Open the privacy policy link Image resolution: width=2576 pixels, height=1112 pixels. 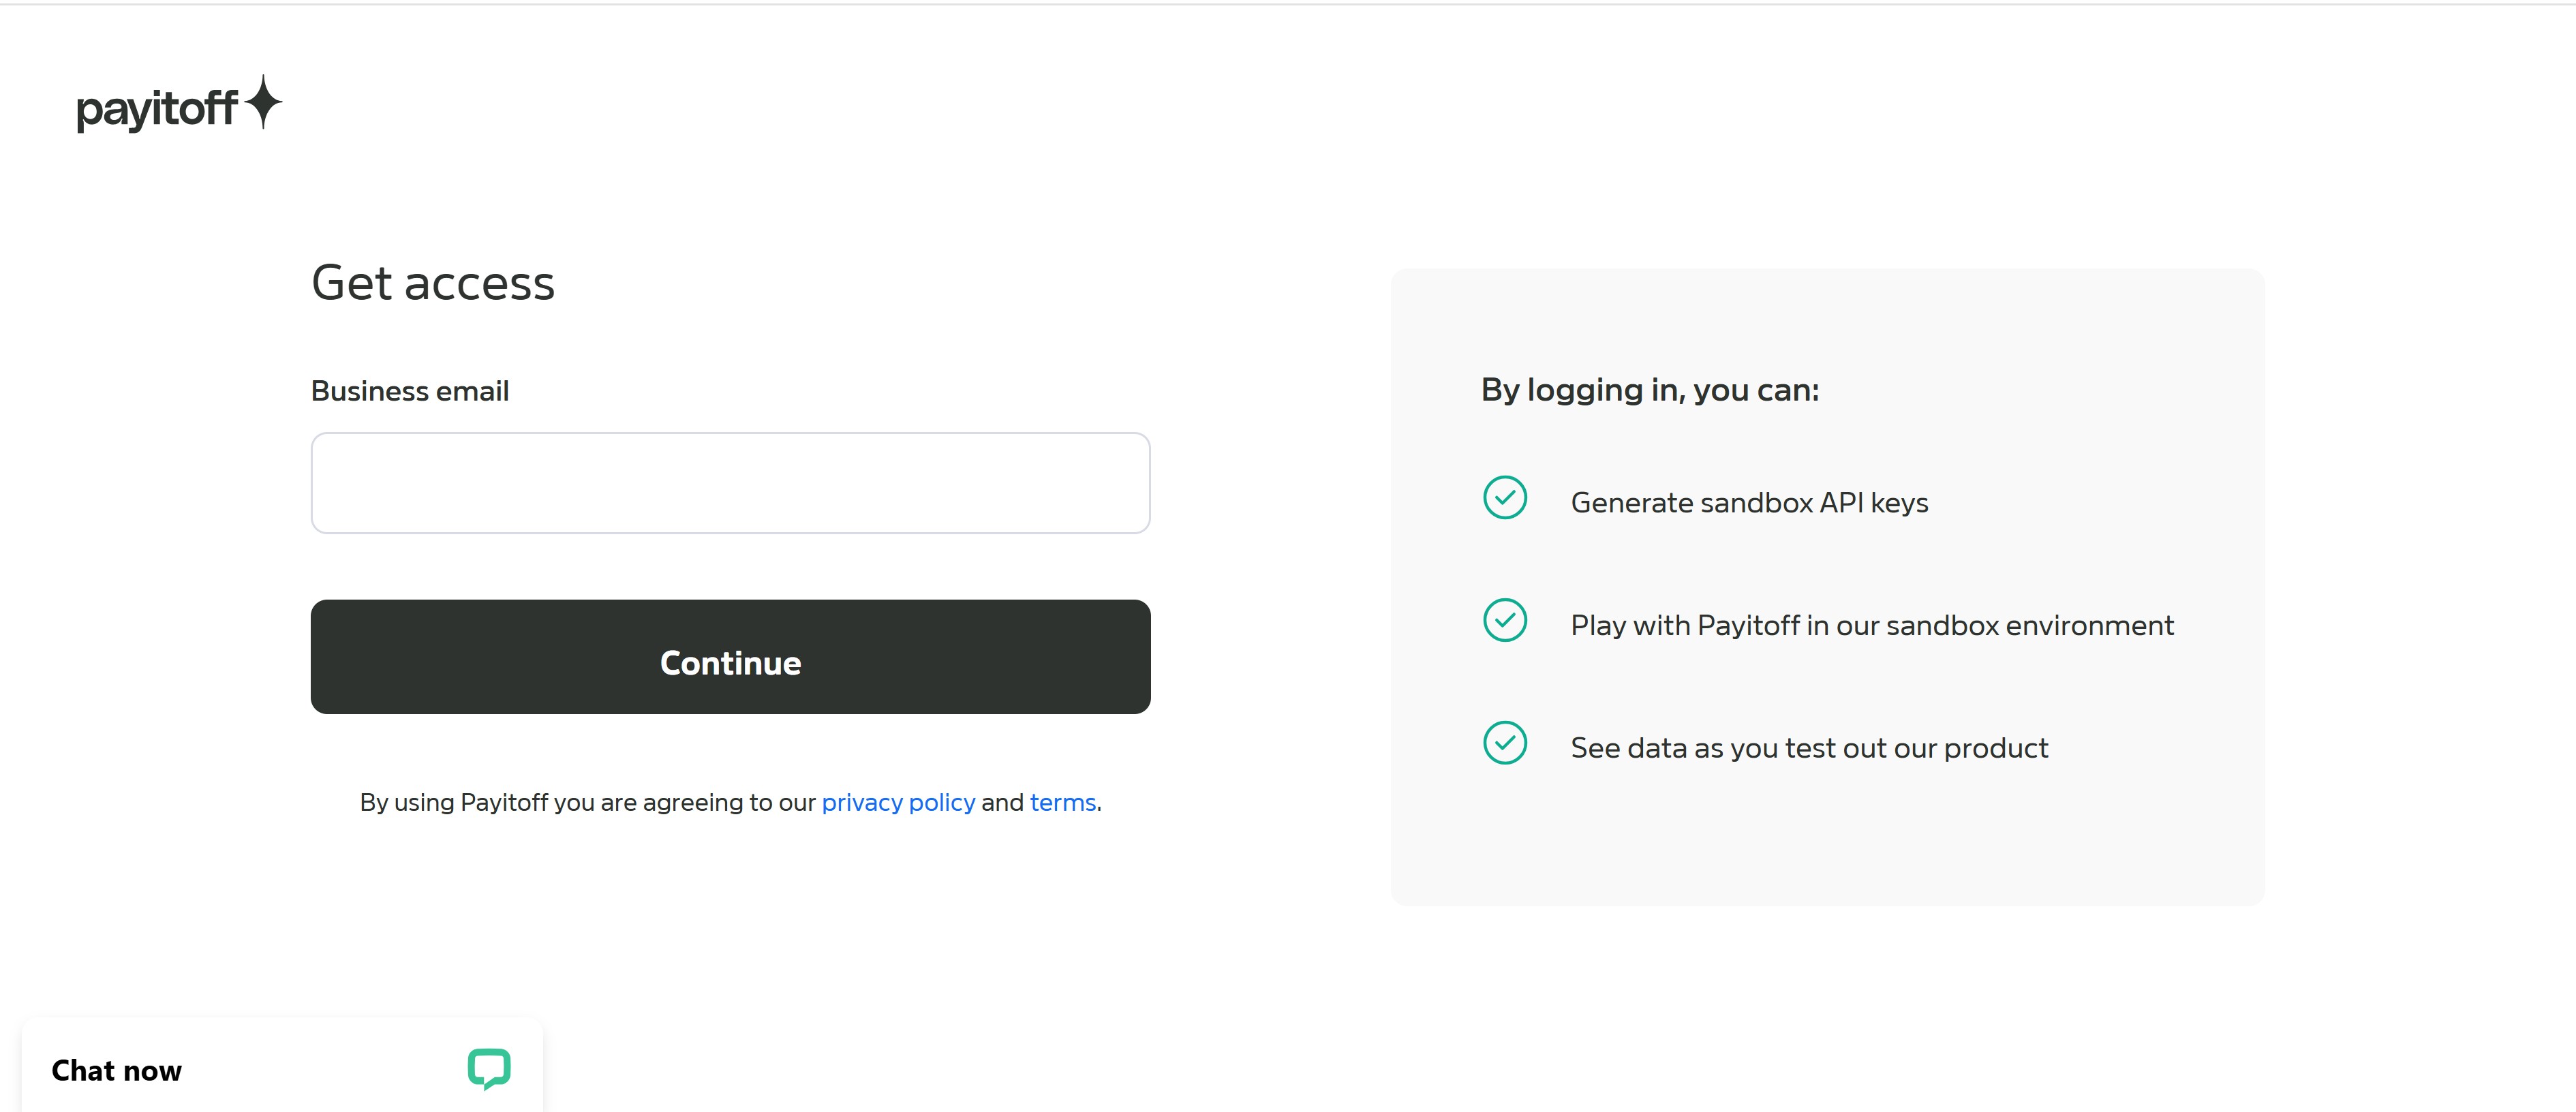pos(897,803)
